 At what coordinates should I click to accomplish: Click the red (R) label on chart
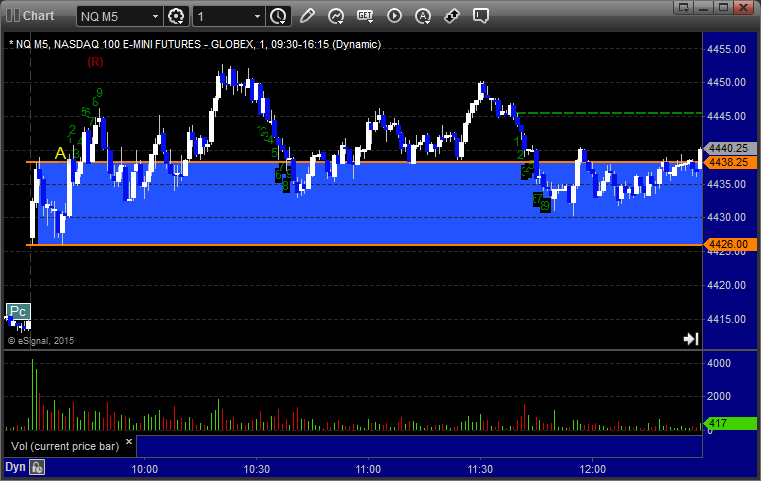[95, 62]
